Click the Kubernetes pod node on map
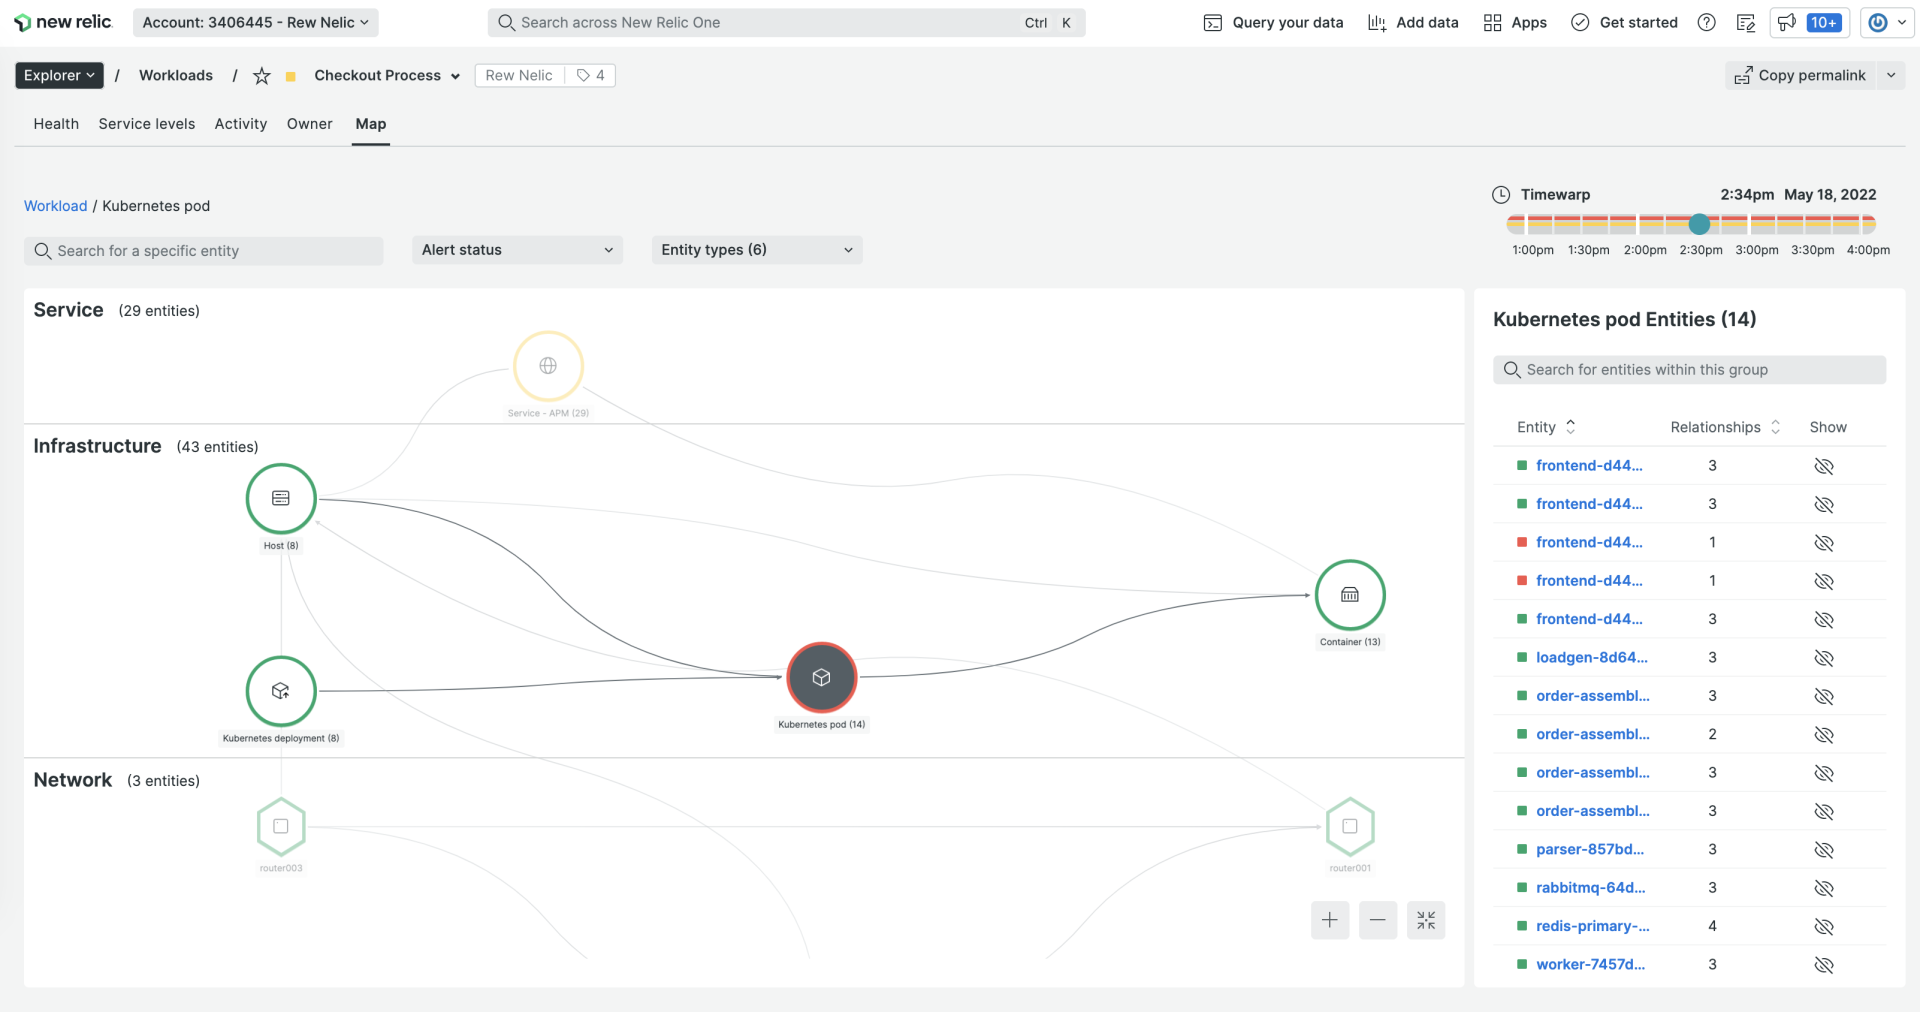 coord(821,677)
